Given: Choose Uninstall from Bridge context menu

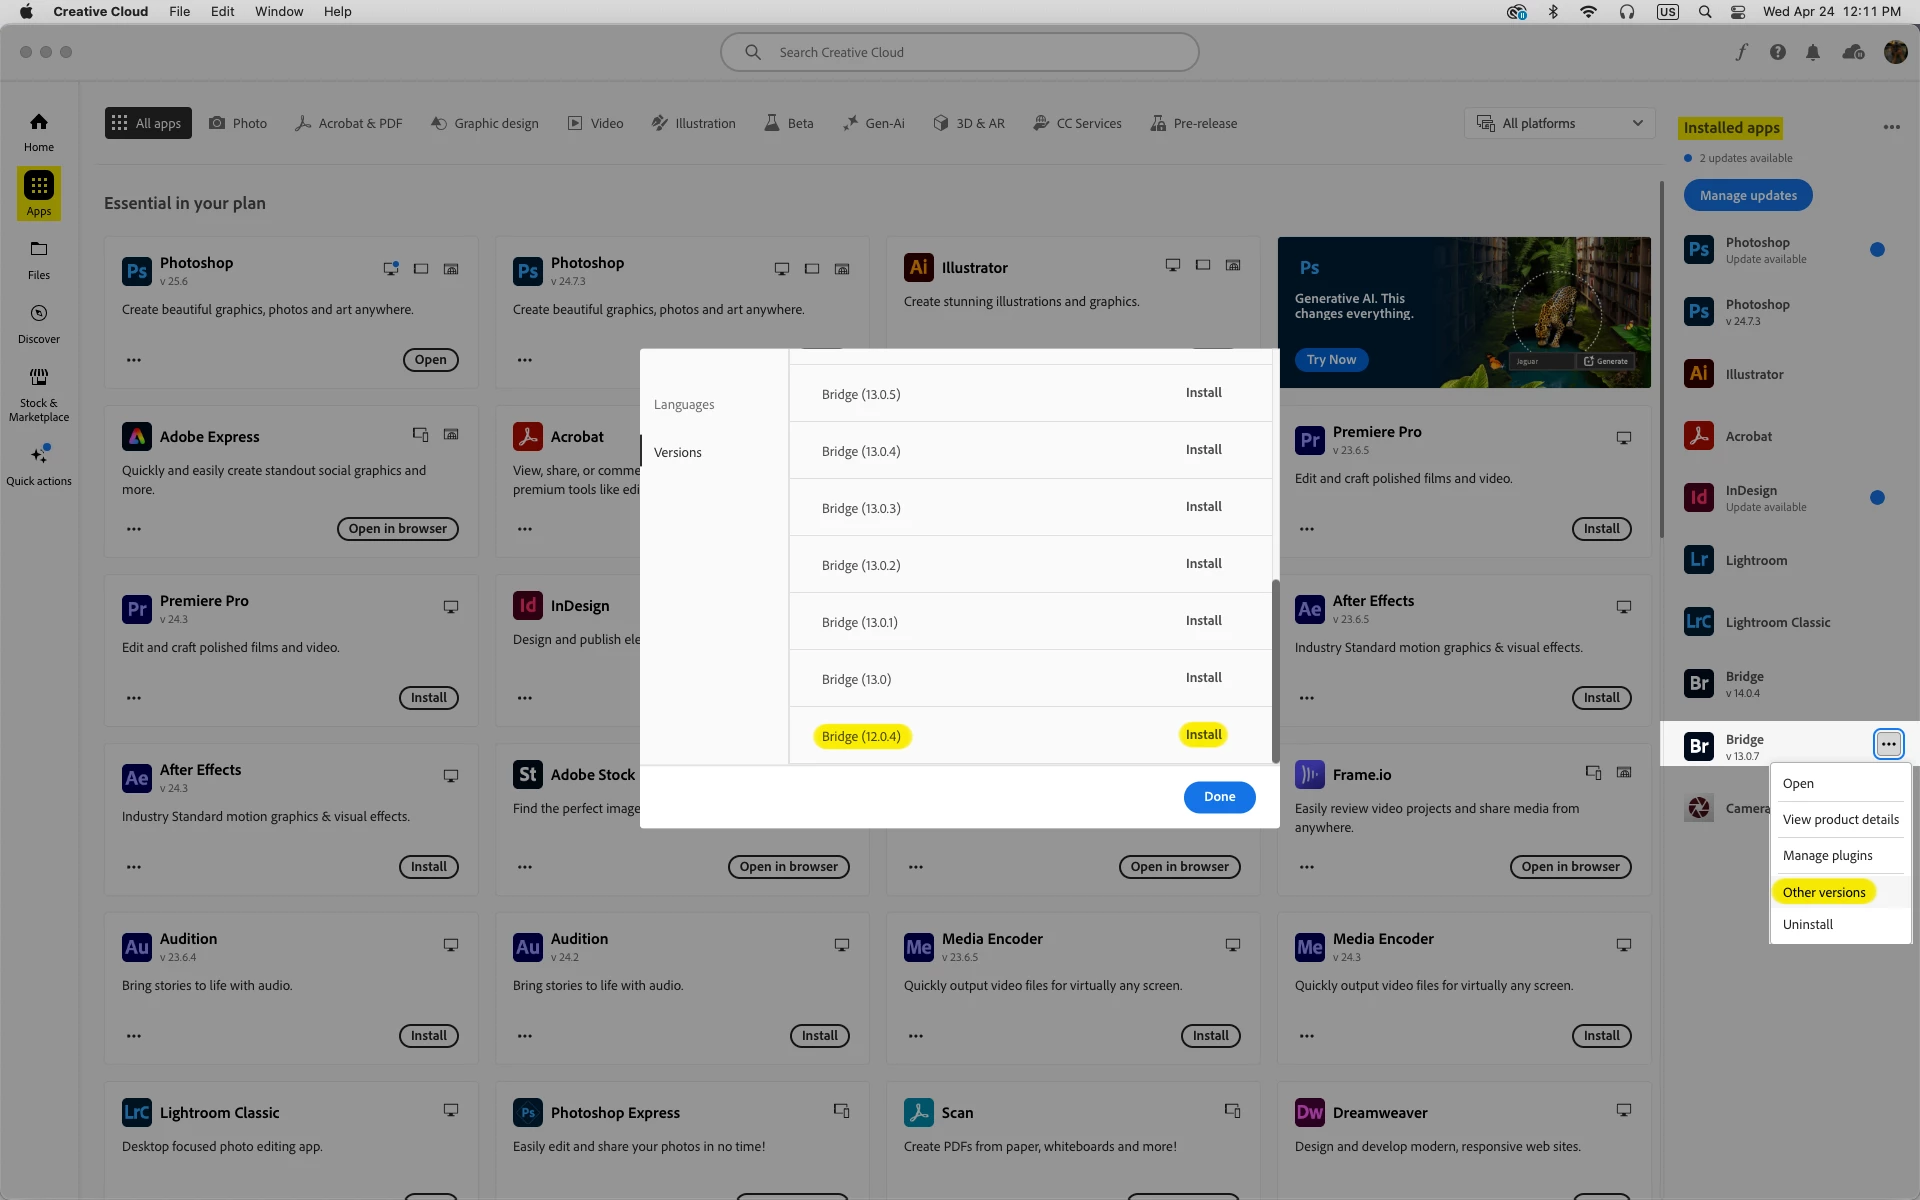Looking at the screenshot, I should pos(1807,924).
